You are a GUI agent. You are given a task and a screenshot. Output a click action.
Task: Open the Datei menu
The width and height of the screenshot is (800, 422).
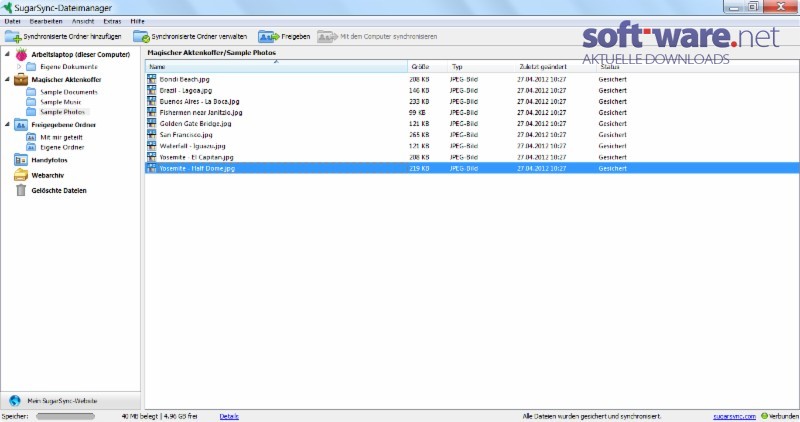click(x=13, y=21)
